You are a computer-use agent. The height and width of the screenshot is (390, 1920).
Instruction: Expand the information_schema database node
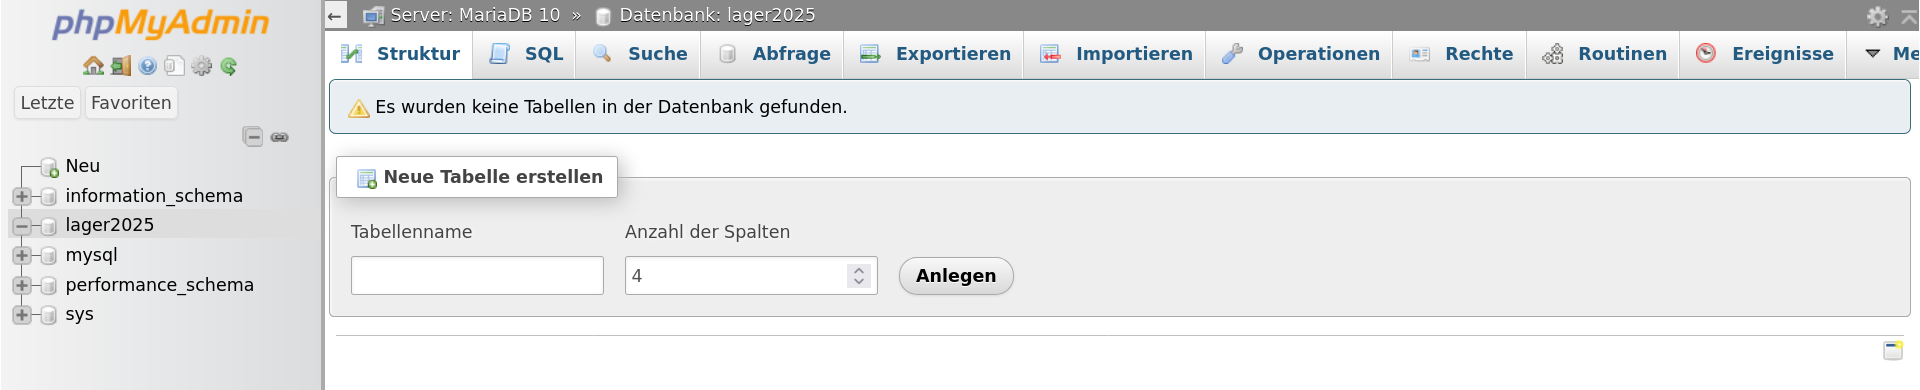point(22,196)
